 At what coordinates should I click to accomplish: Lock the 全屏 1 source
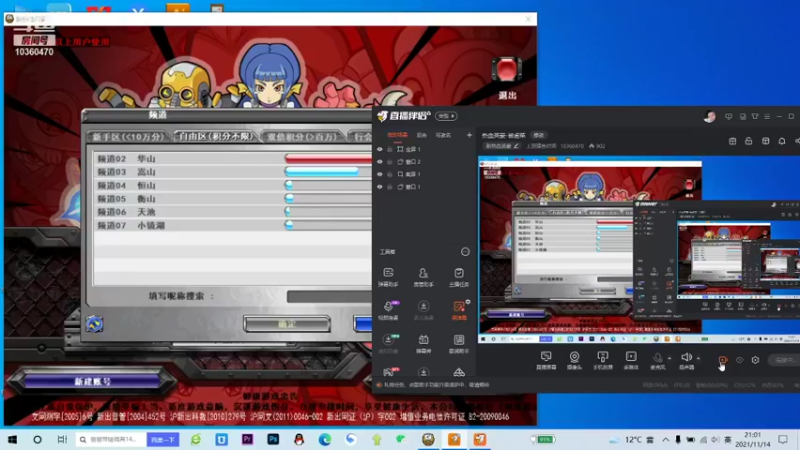pyautogui.click(x=390, y=149)
